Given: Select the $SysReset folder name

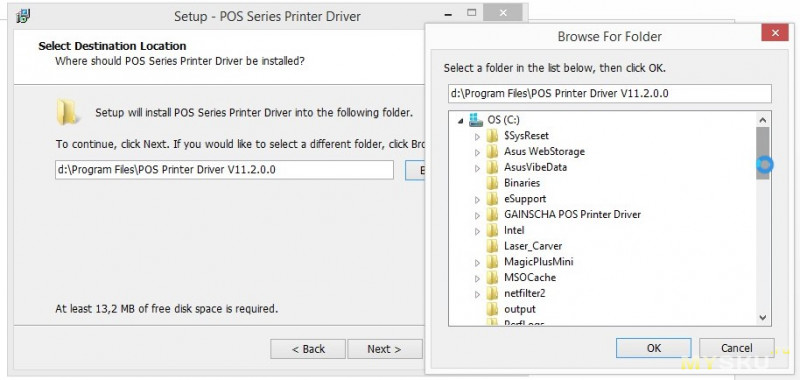Looking at the screenshot, I should coord(526,136).
